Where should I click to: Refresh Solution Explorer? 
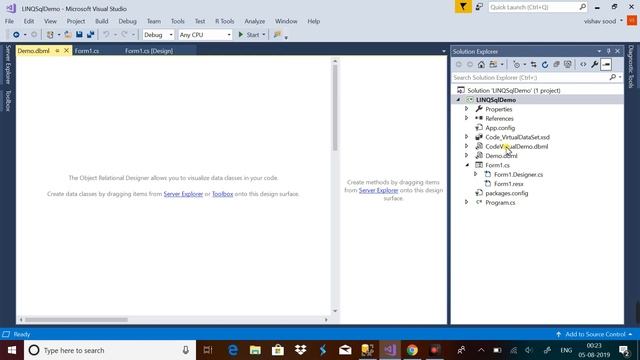(545, 64)
